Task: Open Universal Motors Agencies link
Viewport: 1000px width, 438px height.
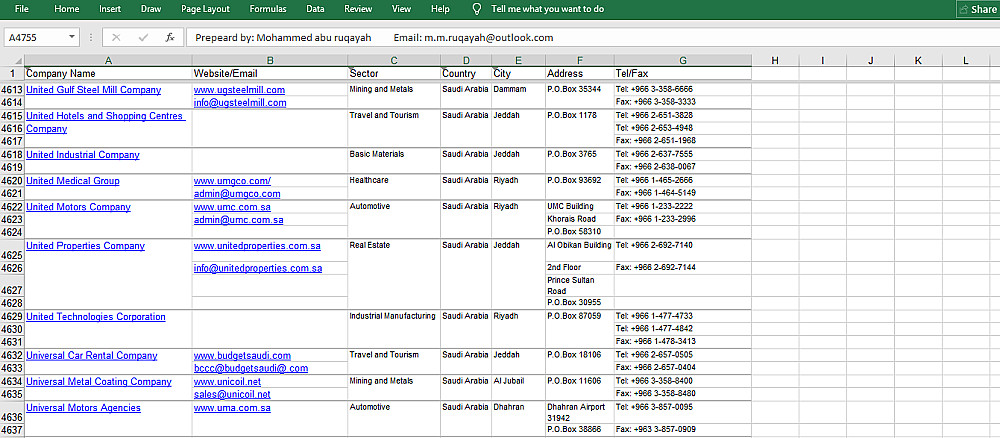Action: [84, 408]
